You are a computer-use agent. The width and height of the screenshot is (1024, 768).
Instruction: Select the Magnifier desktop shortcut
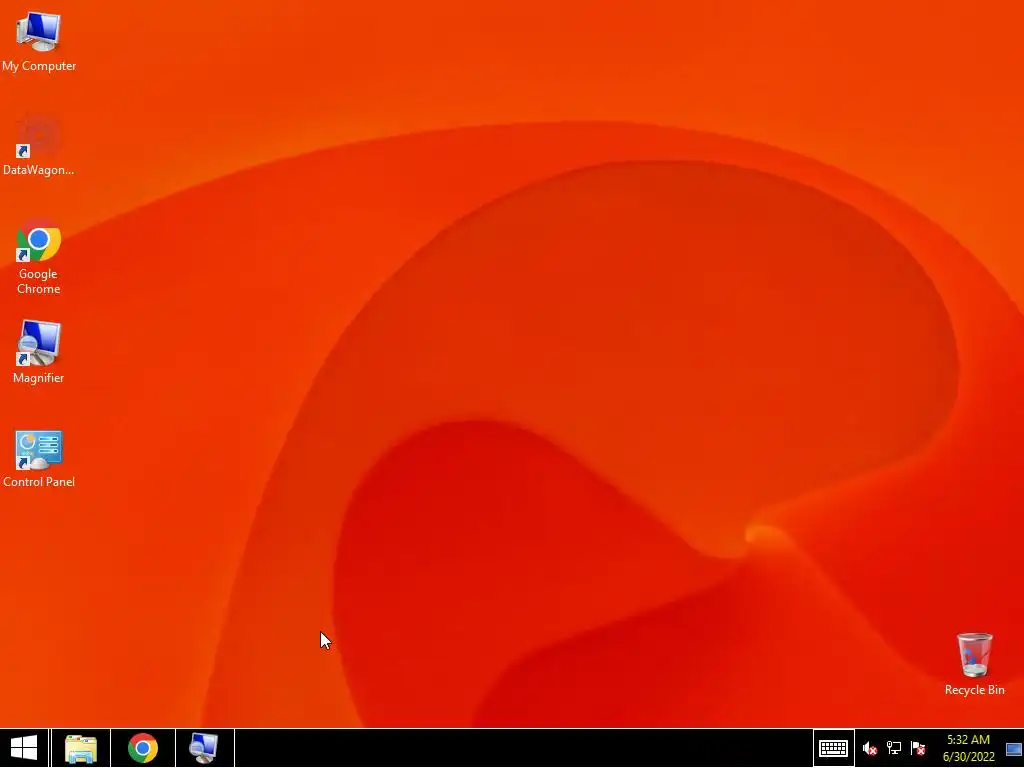(x=39, y=352)
